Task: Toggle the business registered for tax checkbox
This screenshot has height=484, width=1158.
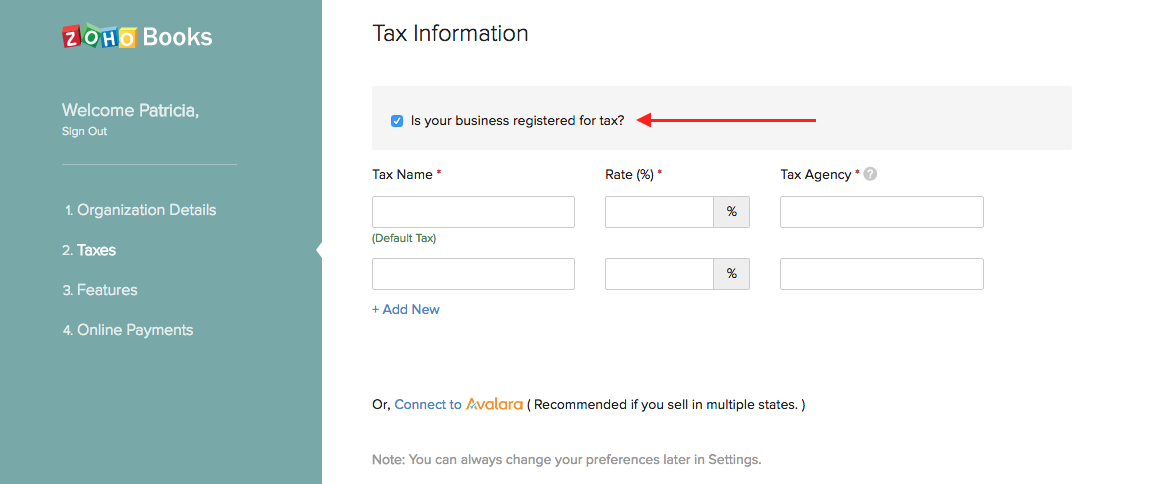Action: click(397, 121)
